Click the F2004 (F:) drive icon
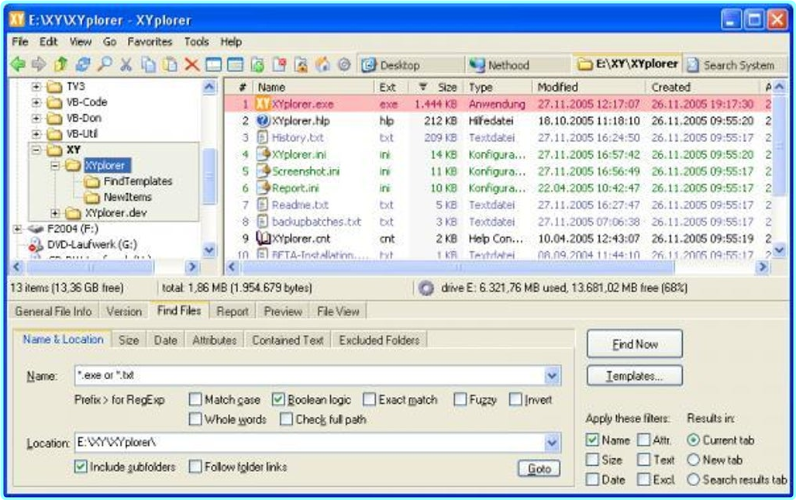This screenshot has height=500, width=796. point(36,229)
